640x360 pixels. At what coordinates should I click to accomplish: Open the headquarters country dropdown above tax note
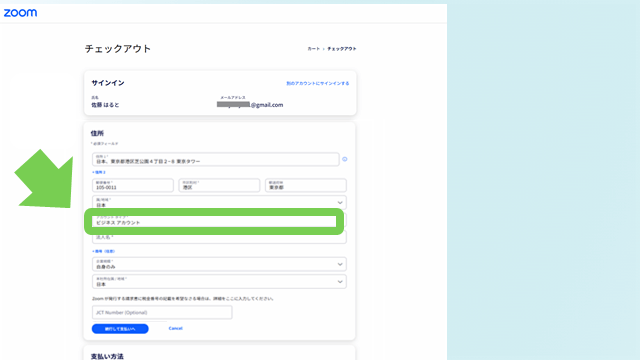219,282
